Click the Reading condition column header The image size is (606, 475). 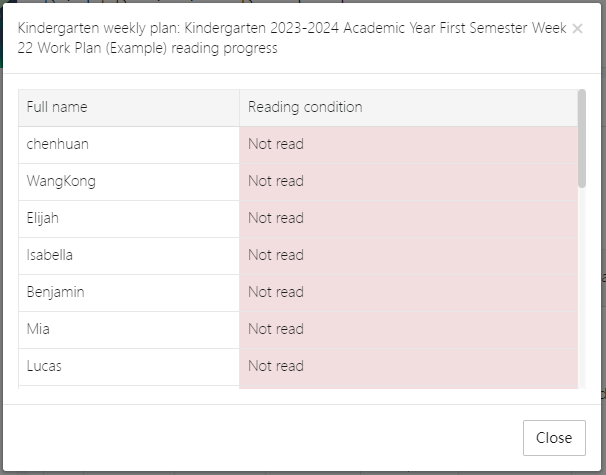pos(408,107)
